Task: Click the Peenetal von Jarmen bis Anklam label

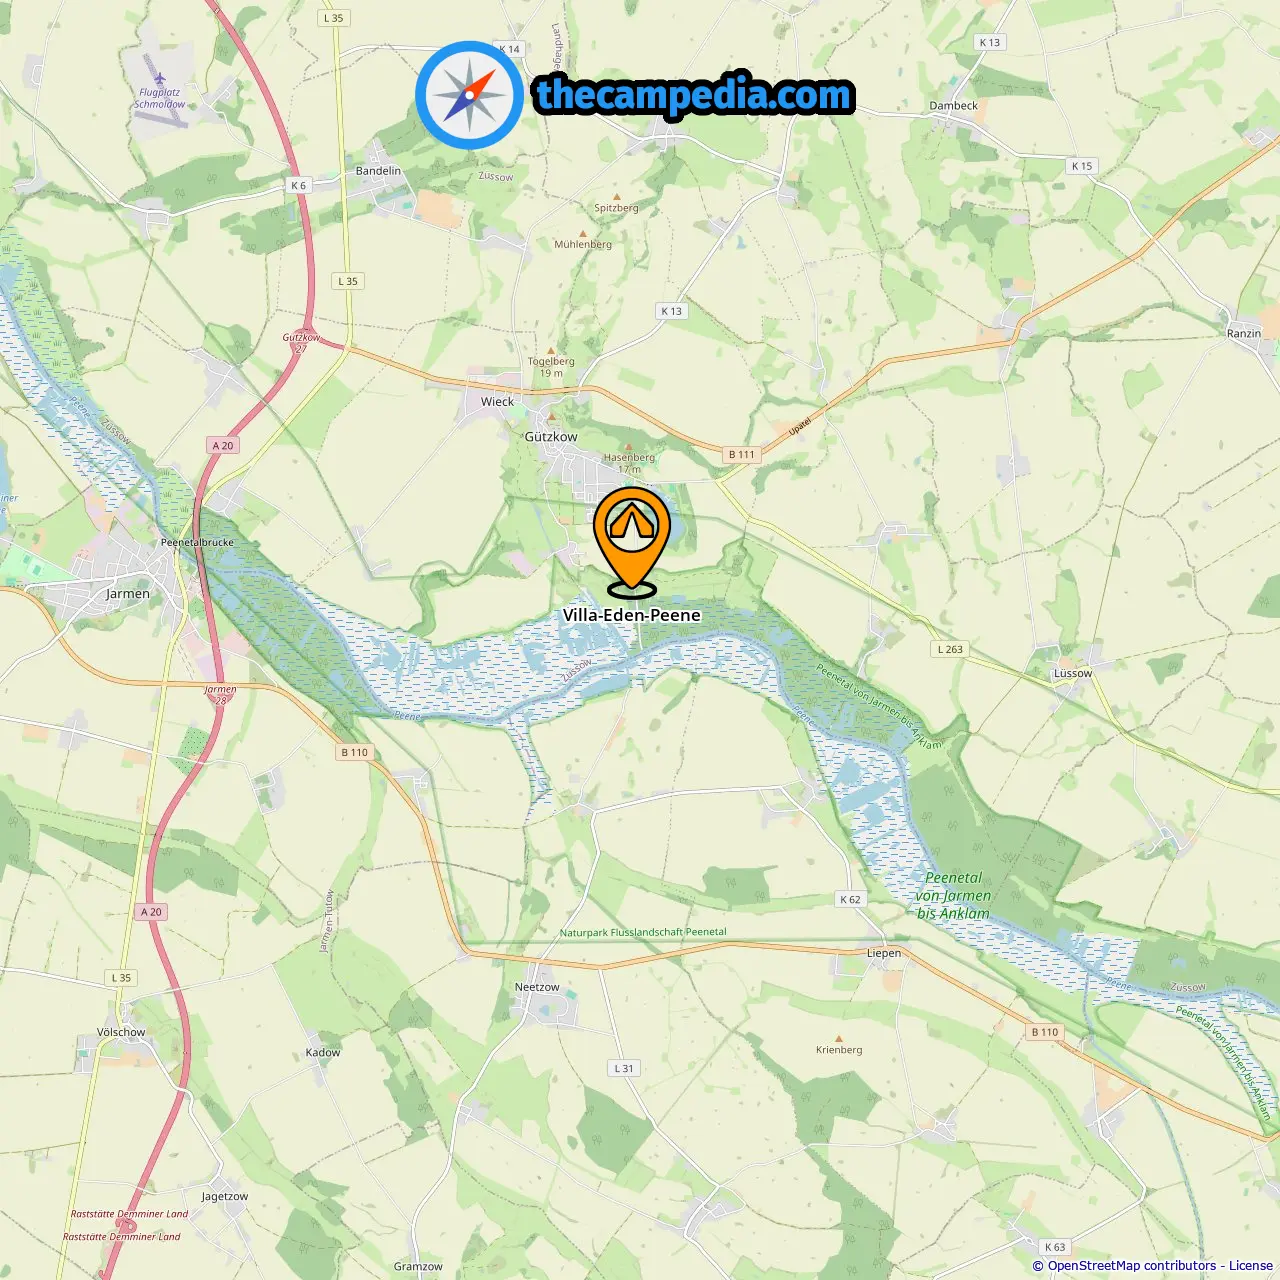Action: (x=953, y=895)
